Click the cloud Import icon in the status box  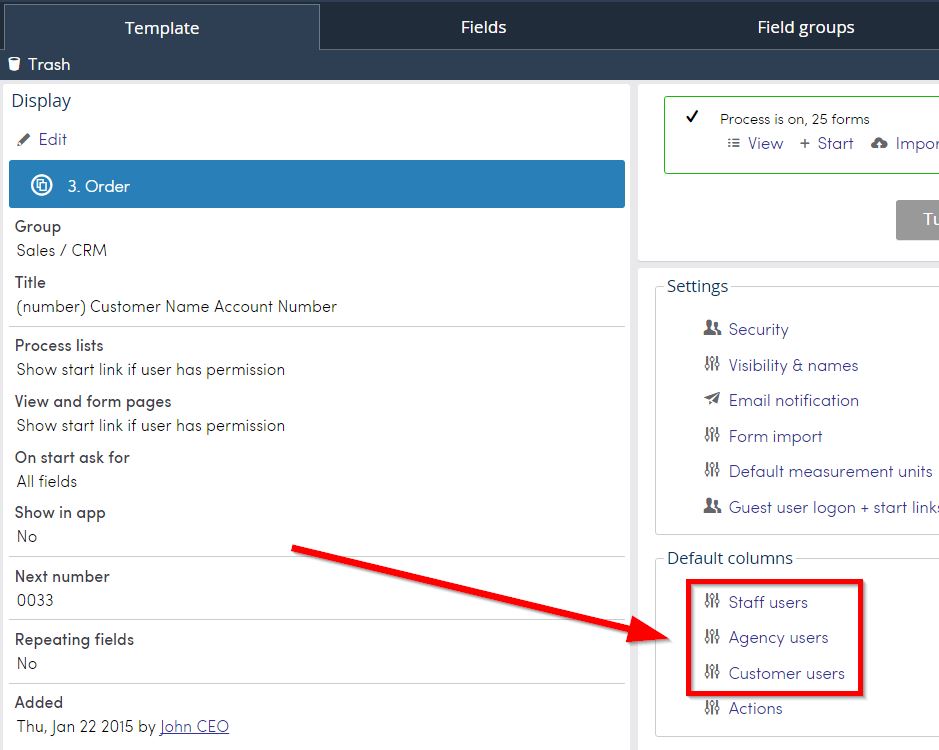(880, 143)
